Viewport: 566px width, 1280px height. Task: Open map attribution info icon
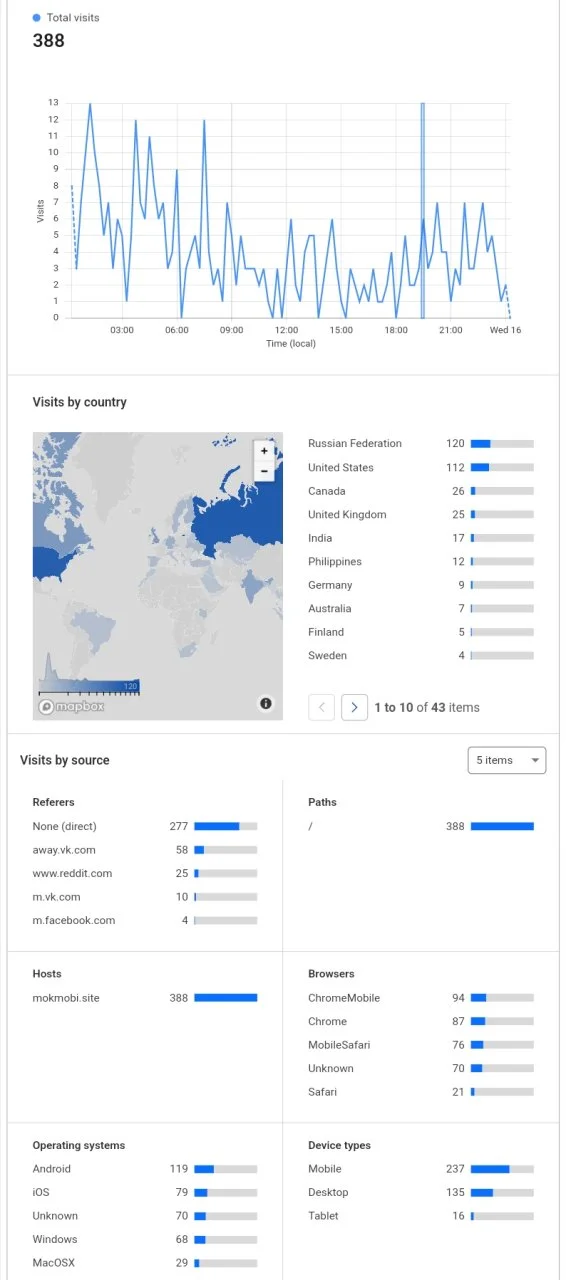pos(266,704)
